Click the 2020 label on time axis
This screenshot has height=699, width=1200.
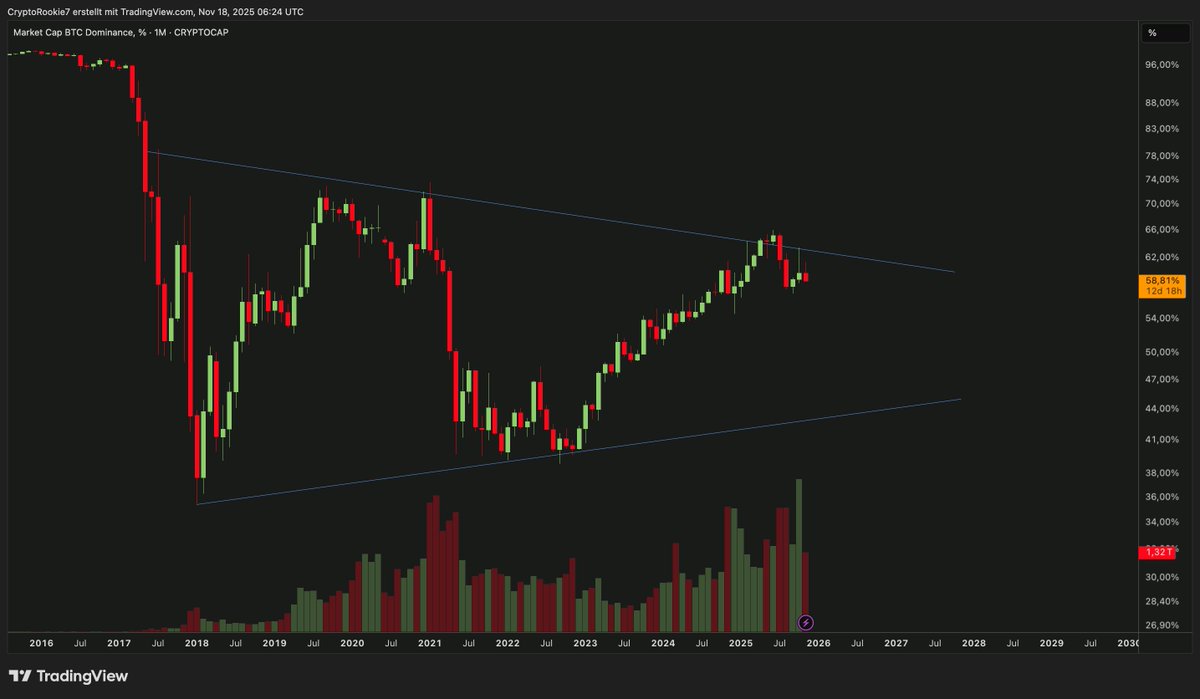[x=352, y=645]
